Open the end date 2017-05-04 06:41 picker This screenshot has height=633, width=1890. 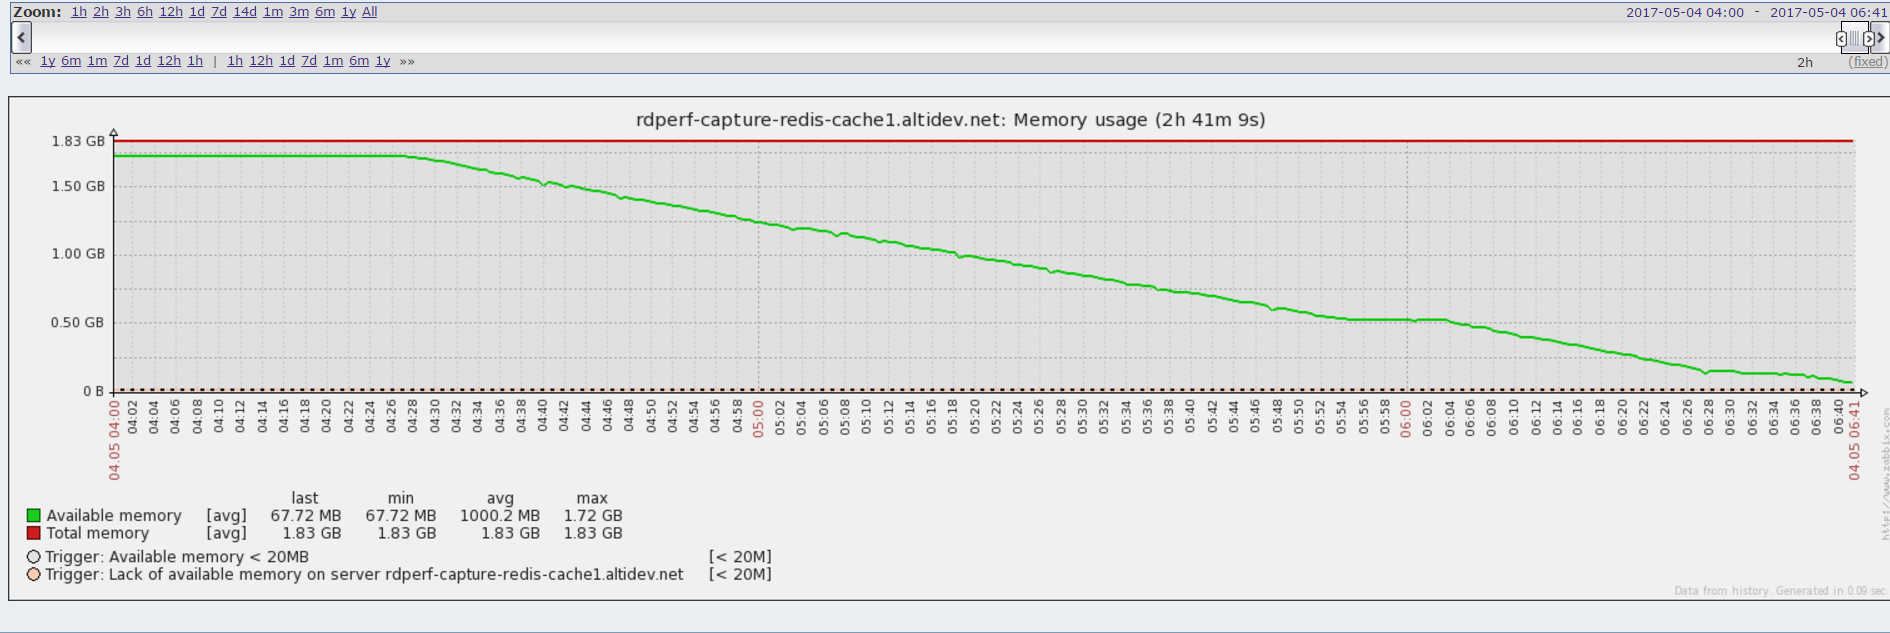coord(1828,12)
